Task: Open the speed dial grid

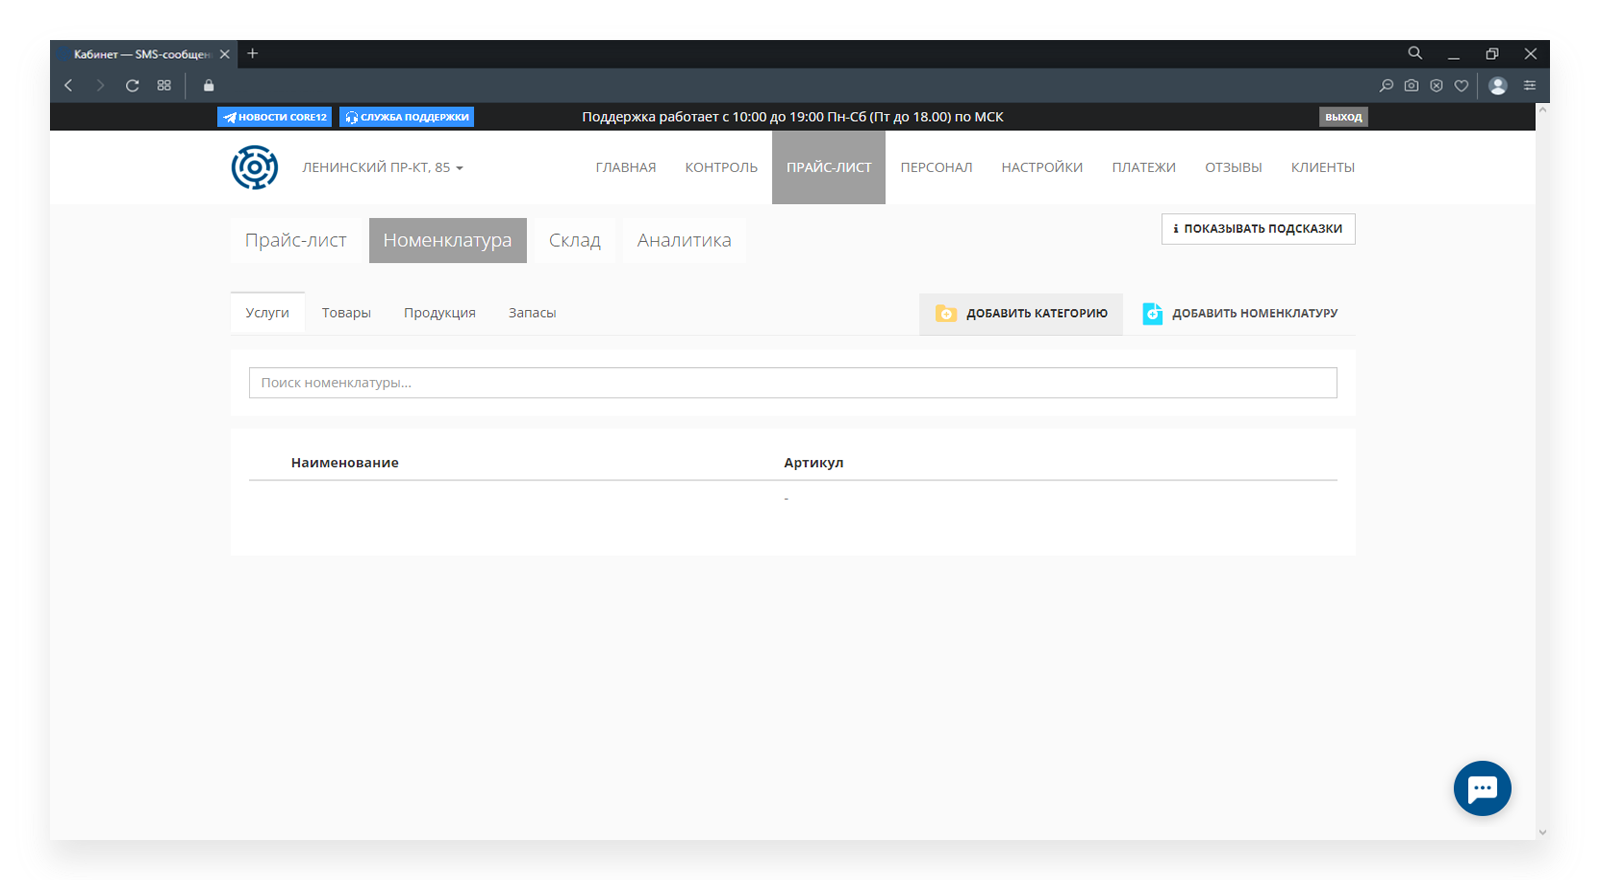Action: point(164,86)
